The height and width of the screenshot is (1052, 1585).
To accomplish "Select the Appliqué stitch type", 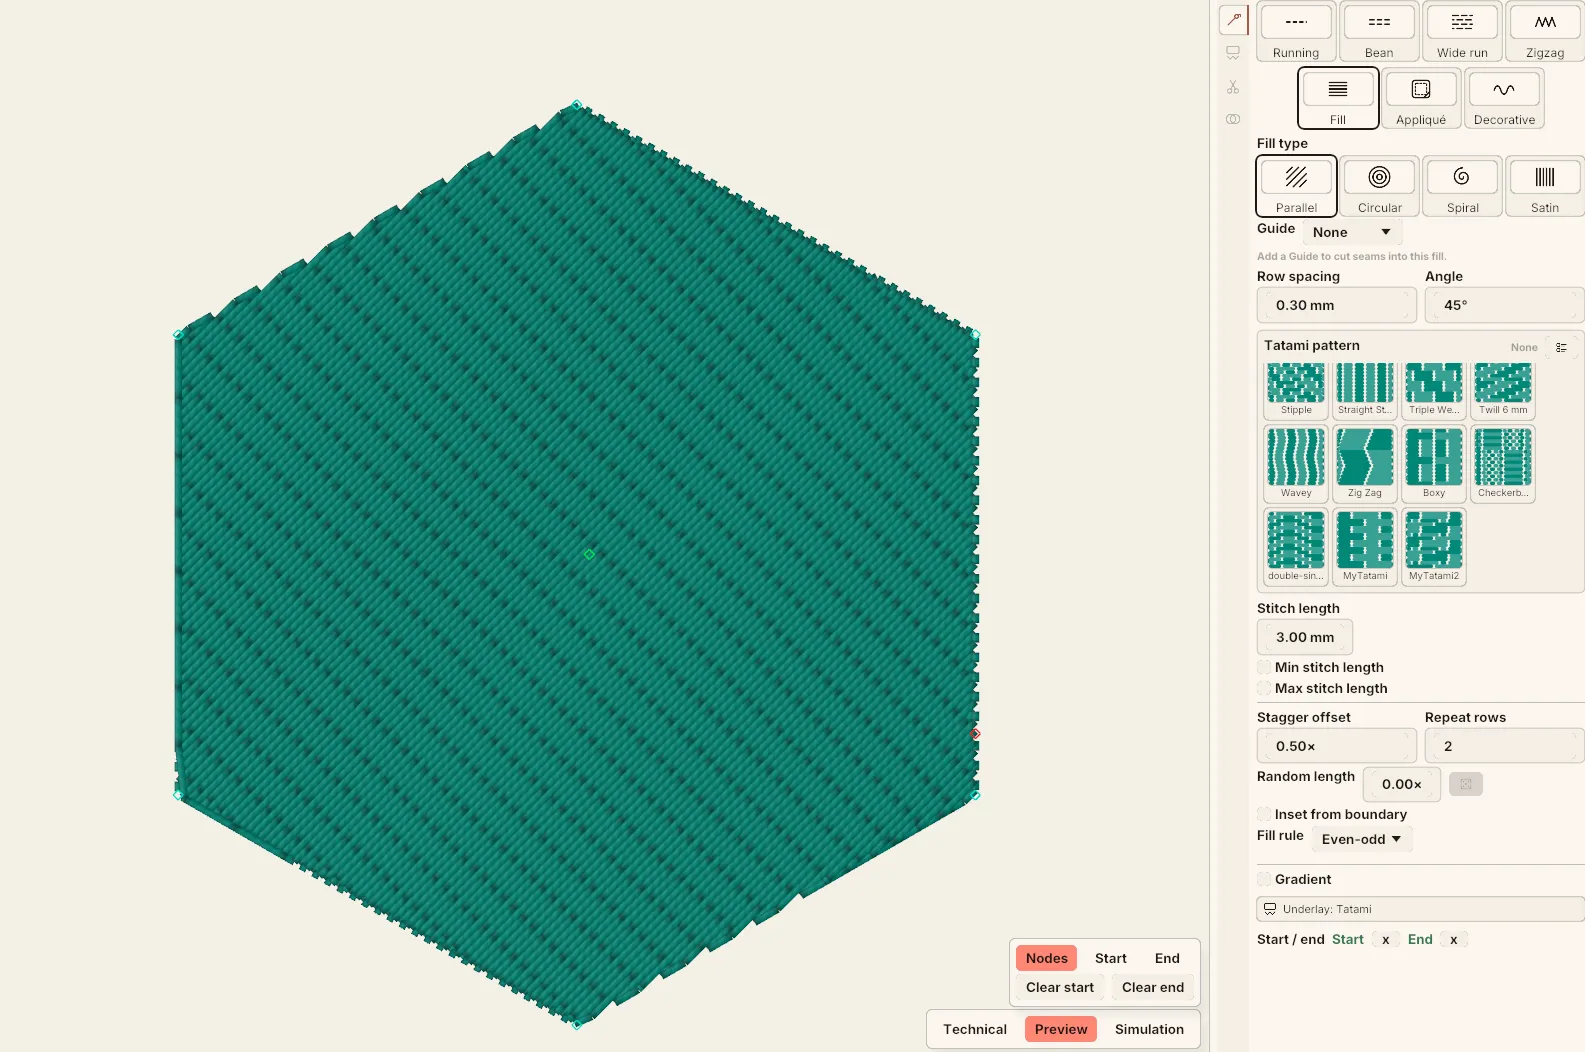I will pyautogui.click(x=1421, y=98).
